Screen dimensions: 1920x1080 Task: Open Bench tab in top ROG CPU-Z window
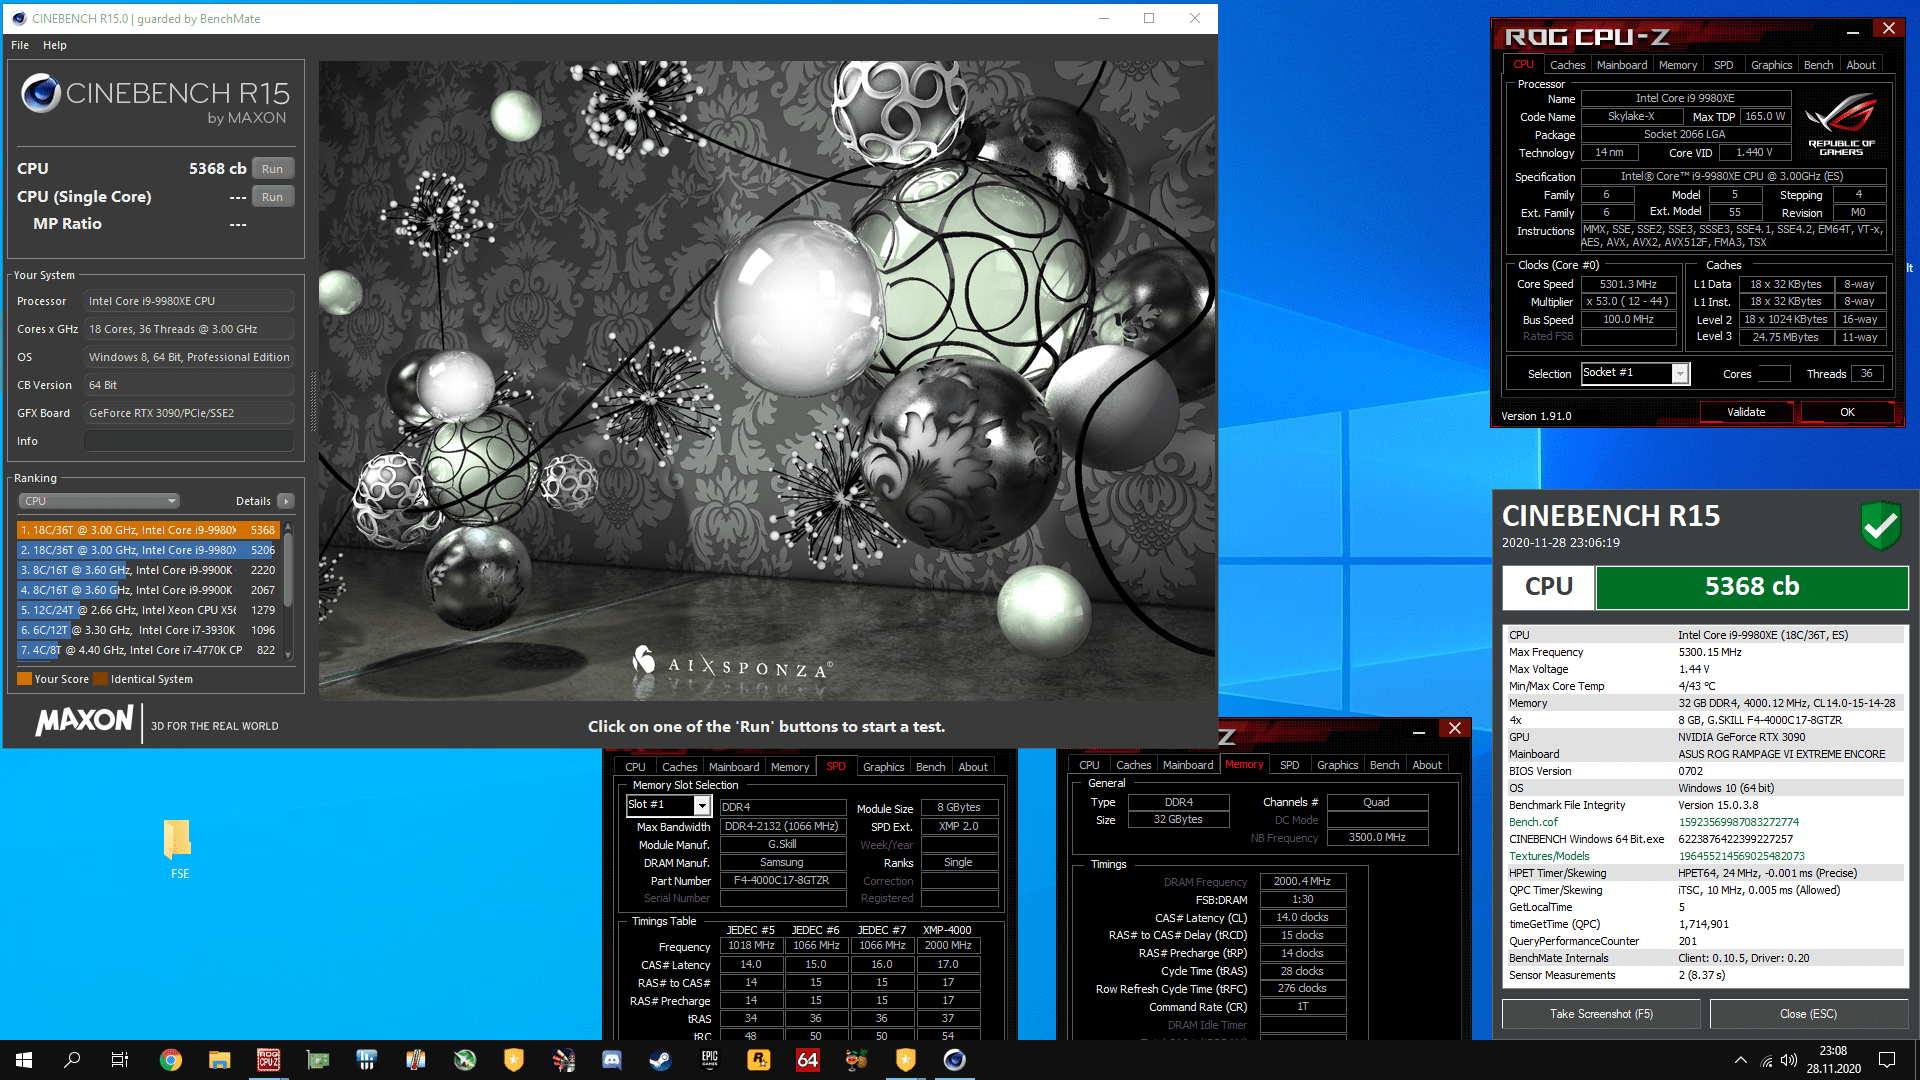point(1818,65)
